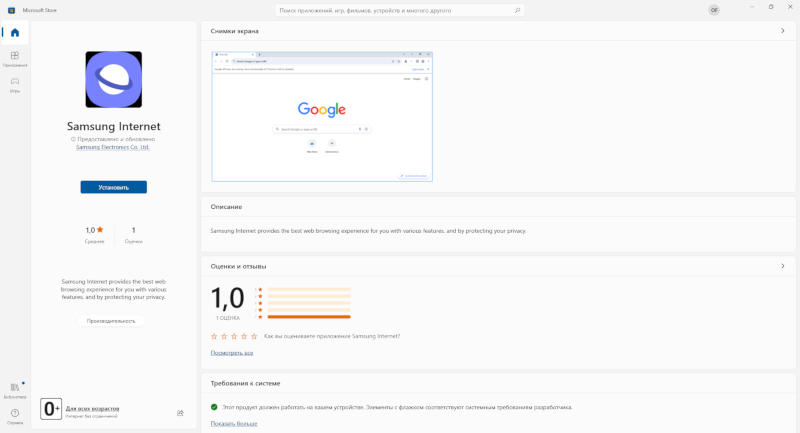Viewport: 800px width, 433px height.
Task: Expand the Снимки экрана section chevron
Action: point(782,31)
